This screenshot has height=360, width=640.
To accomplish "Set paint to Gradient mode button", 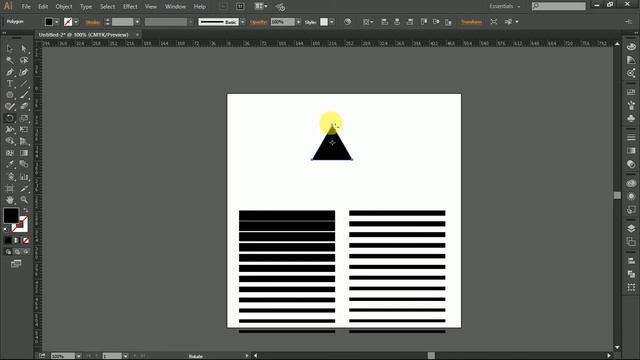I will pos(17,240).
